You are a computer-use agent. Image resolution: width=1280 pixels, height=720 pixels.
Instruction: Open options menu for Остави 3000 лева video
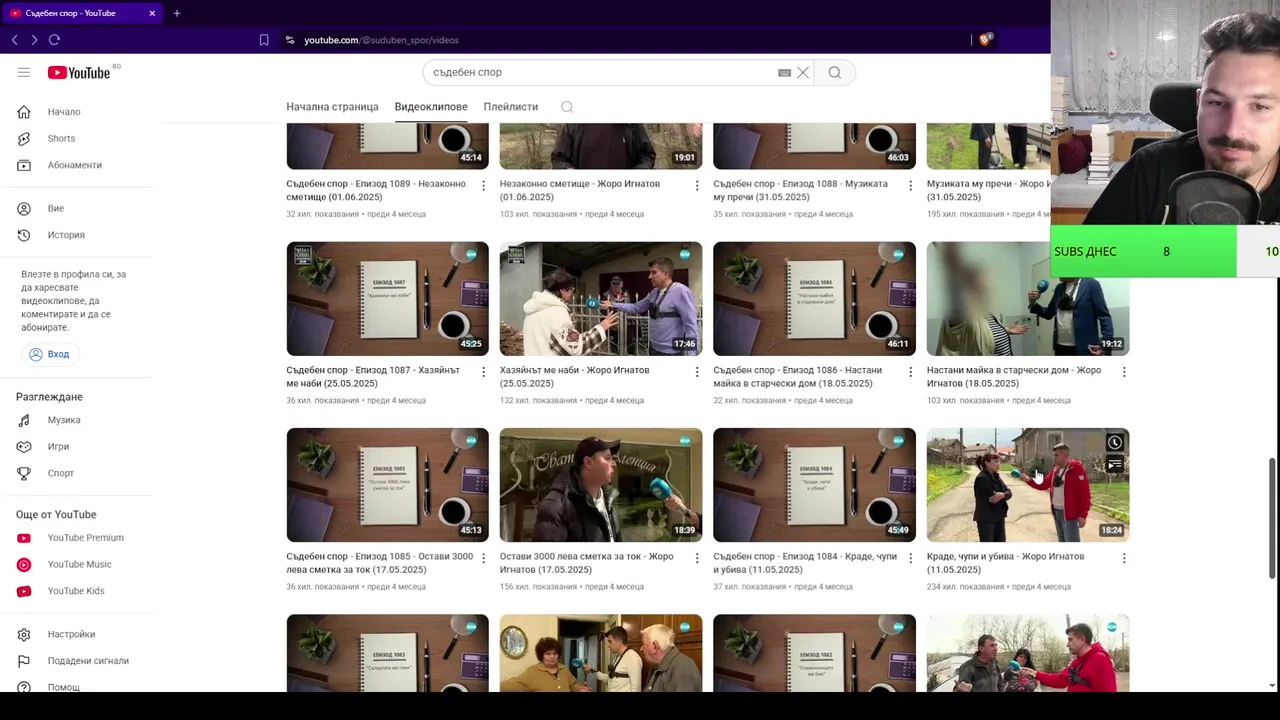tap(697, 558)
